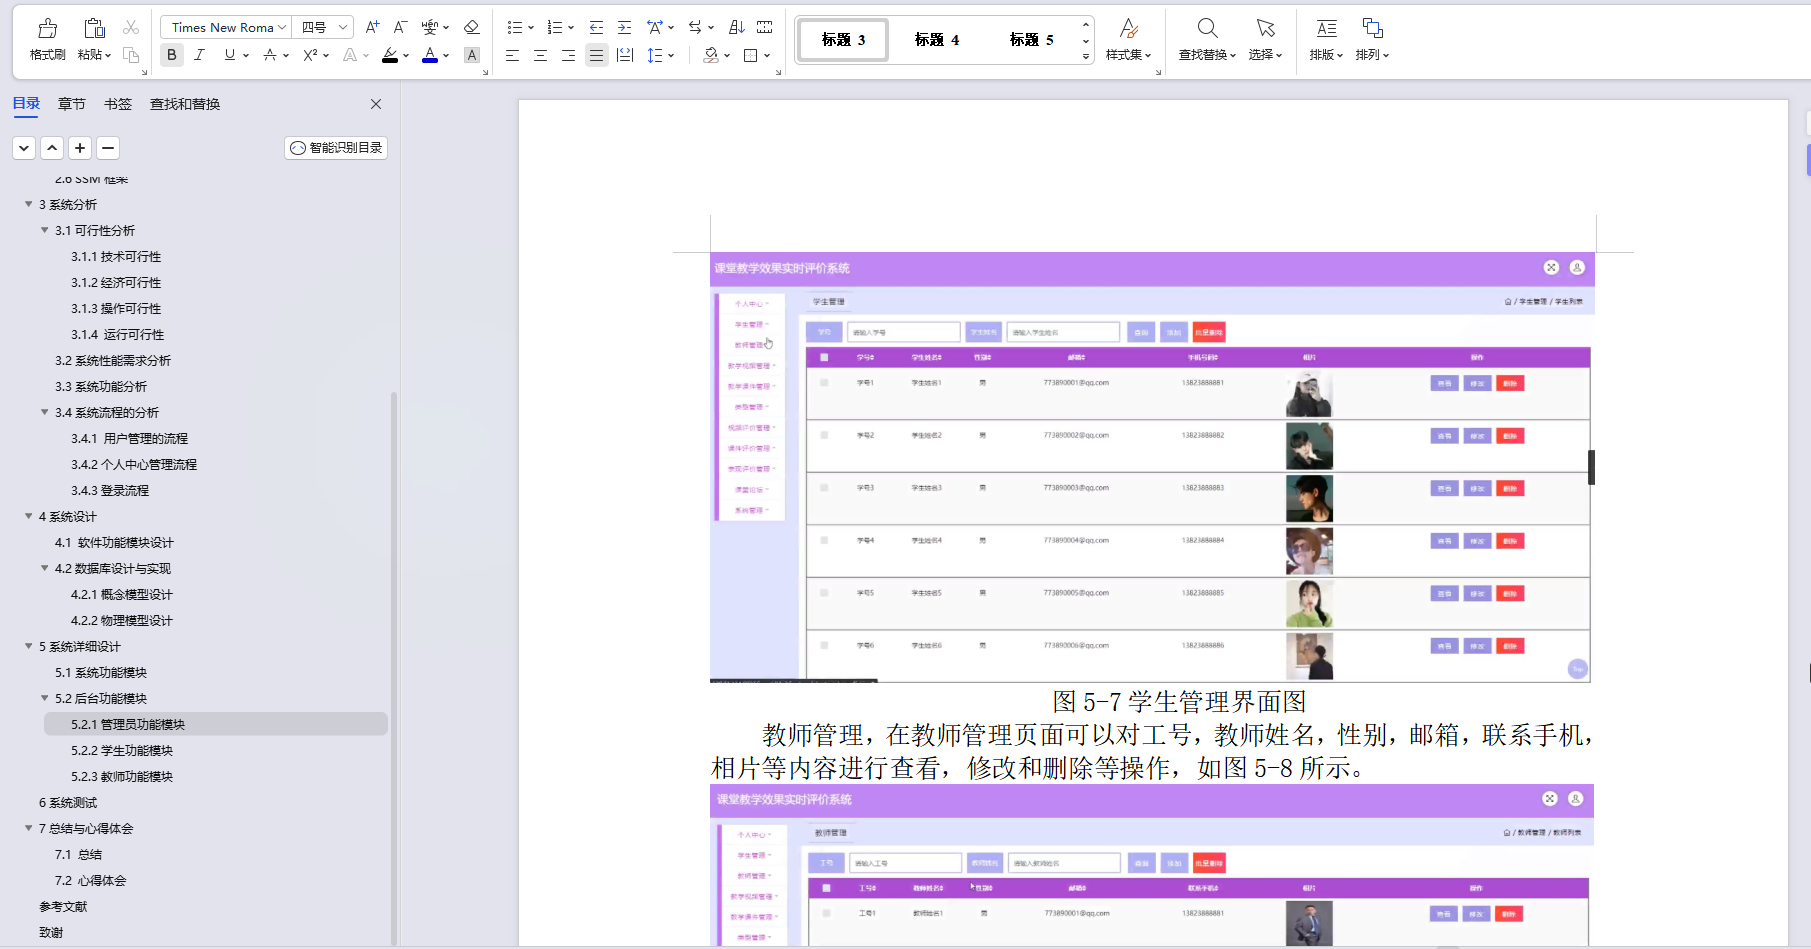The image size is (1811, 949).
Task: Toggle bold formatting
Action: click(x=171, y=55)
